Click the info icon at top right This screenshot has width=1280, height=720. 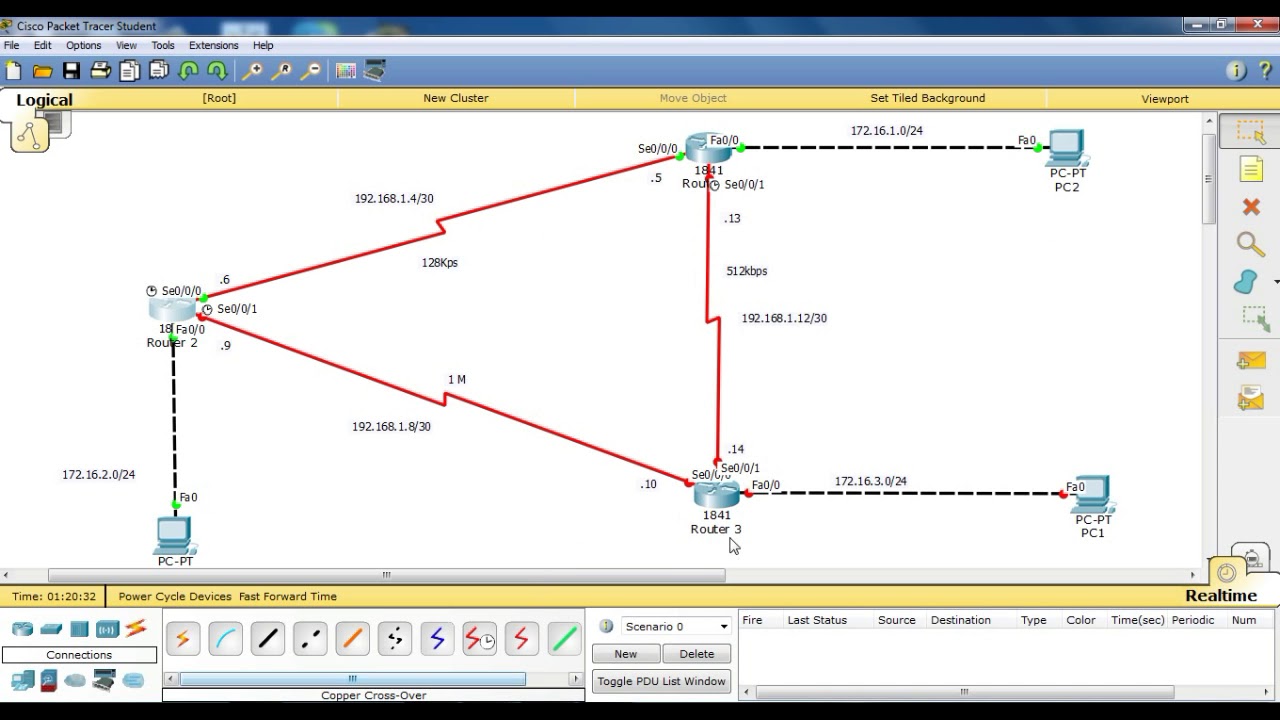pos(1236,71)
